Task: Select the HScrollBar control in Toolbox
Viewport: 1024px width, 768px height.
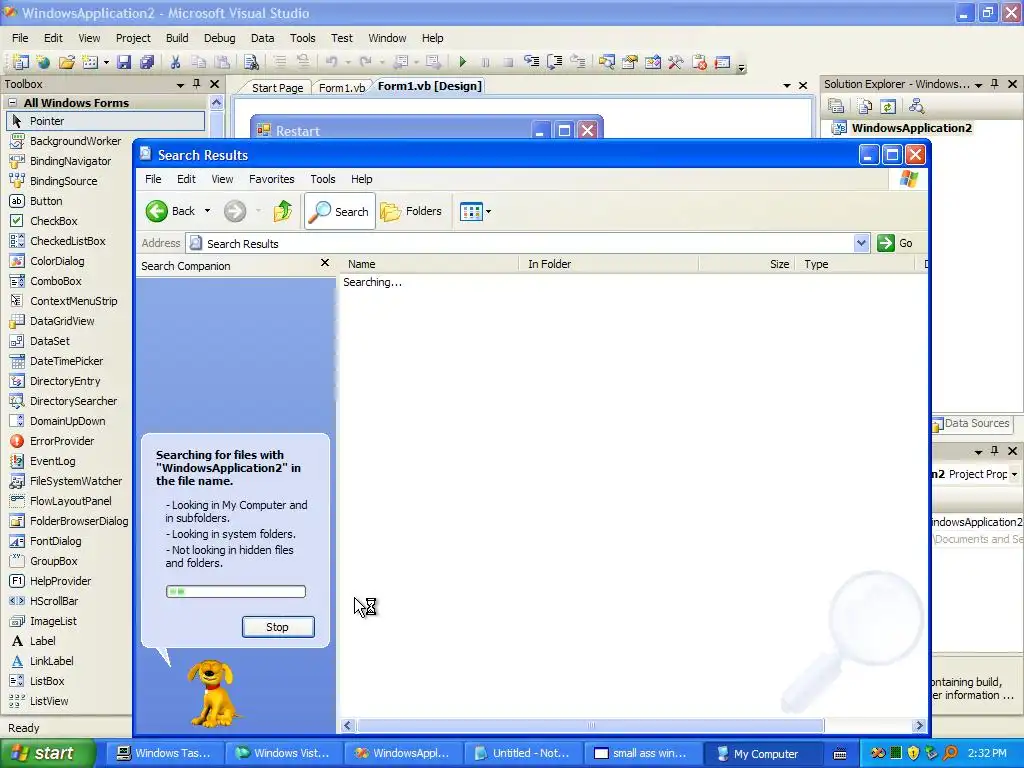Action: tap(54, 601)
